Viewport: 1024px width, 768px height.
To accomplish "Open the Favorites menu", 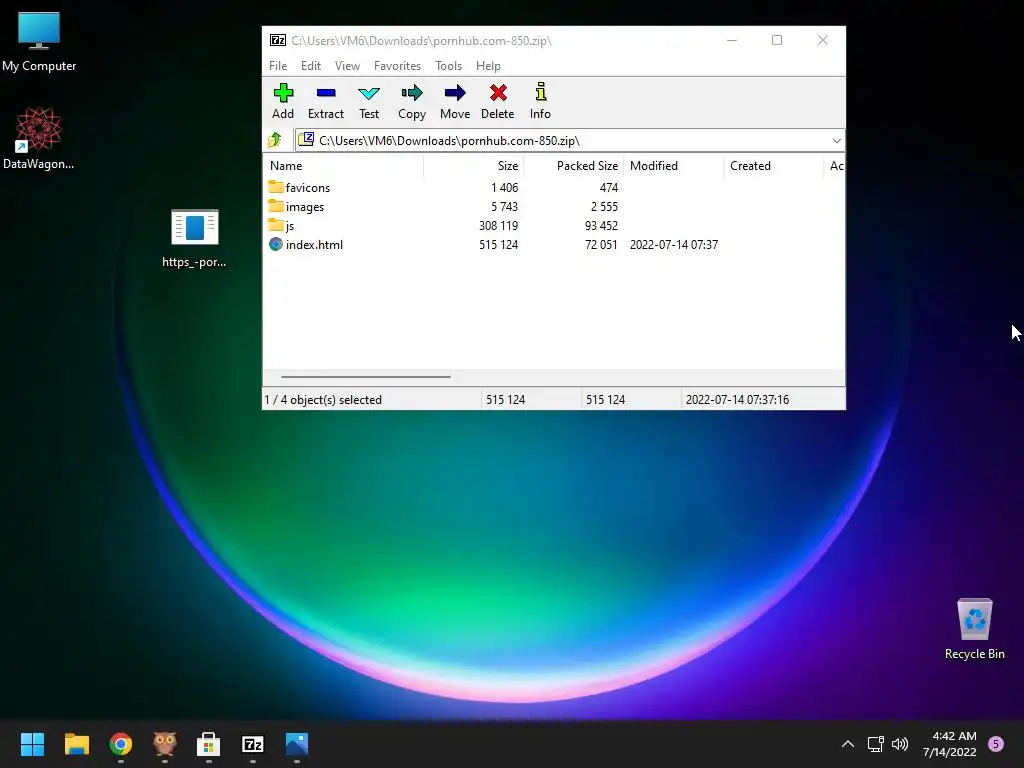I will coord(397,66).
